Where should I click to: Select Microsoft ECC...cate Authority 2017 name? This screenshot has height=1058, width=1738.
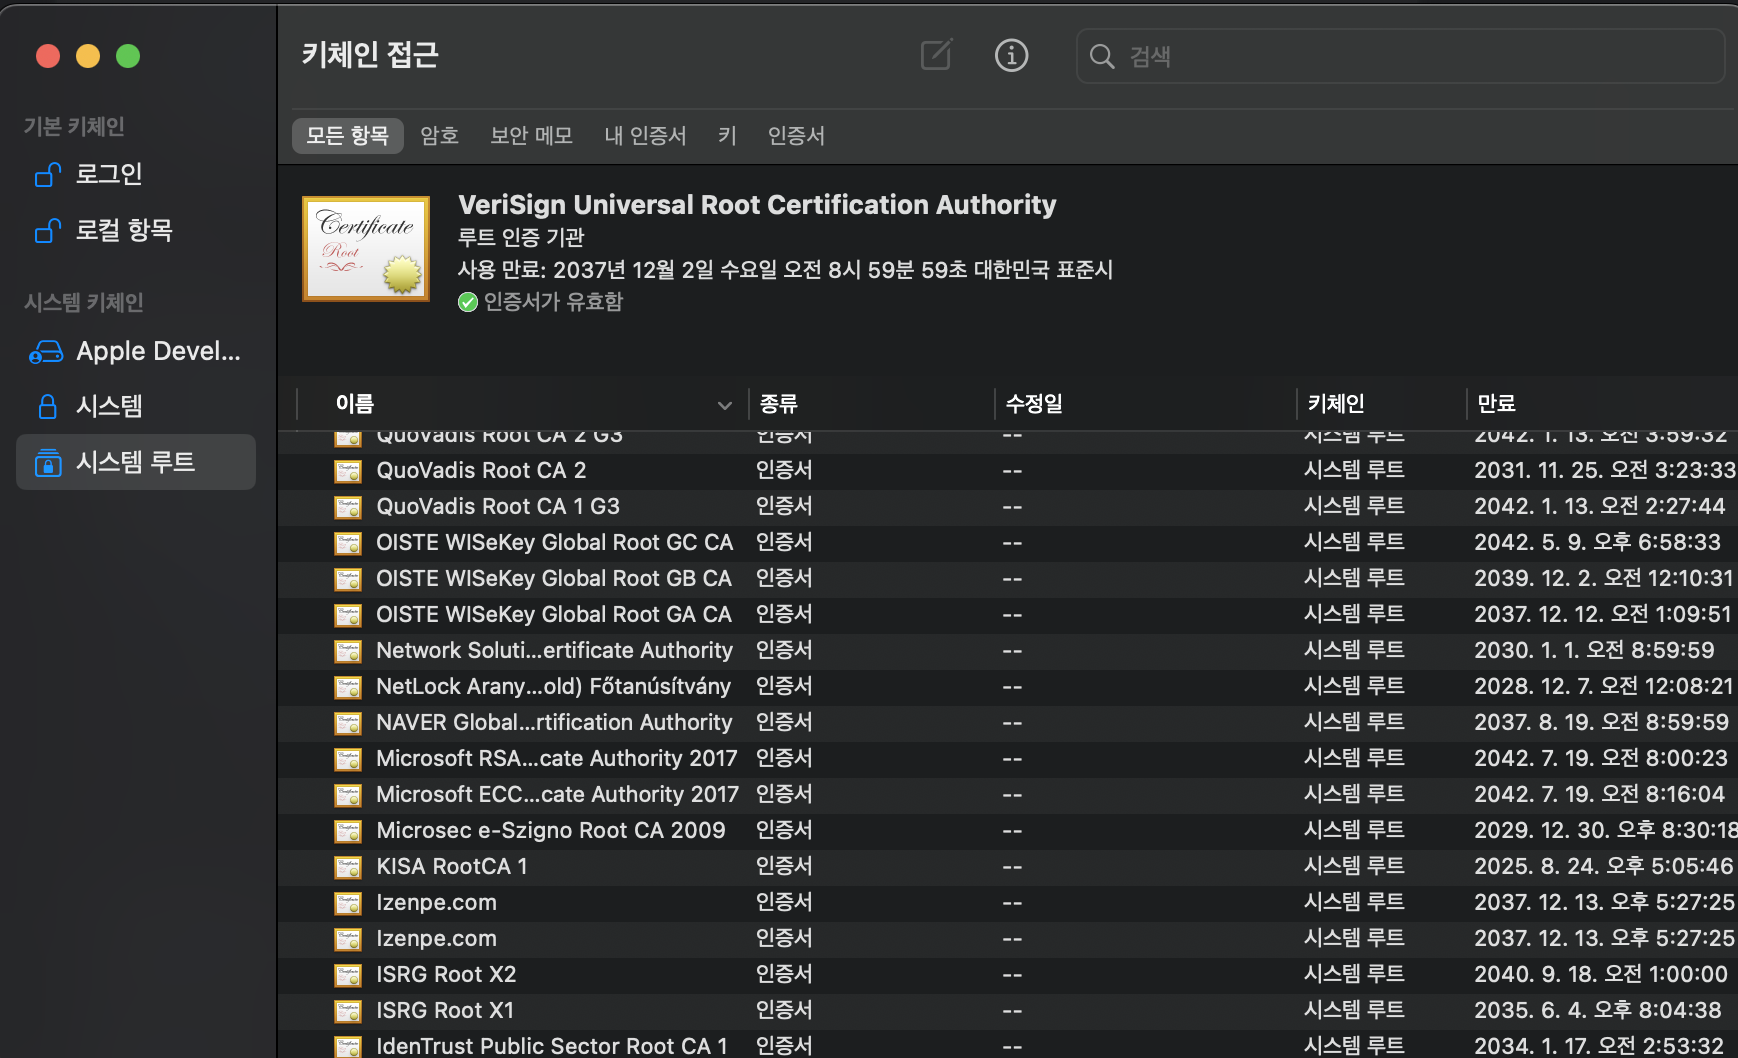[x=557, y=794]
